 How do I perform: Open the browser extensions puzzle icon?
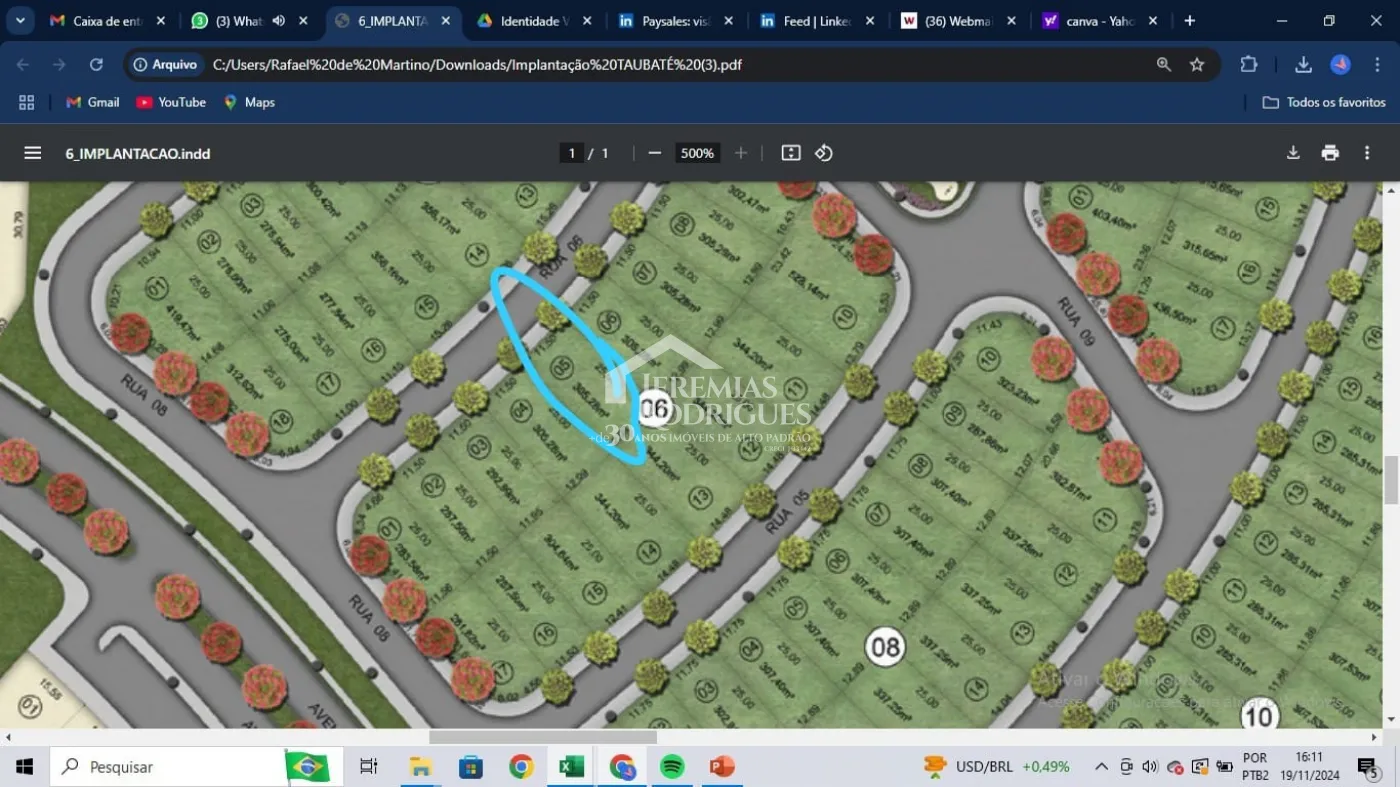[x=1249, y=65]
